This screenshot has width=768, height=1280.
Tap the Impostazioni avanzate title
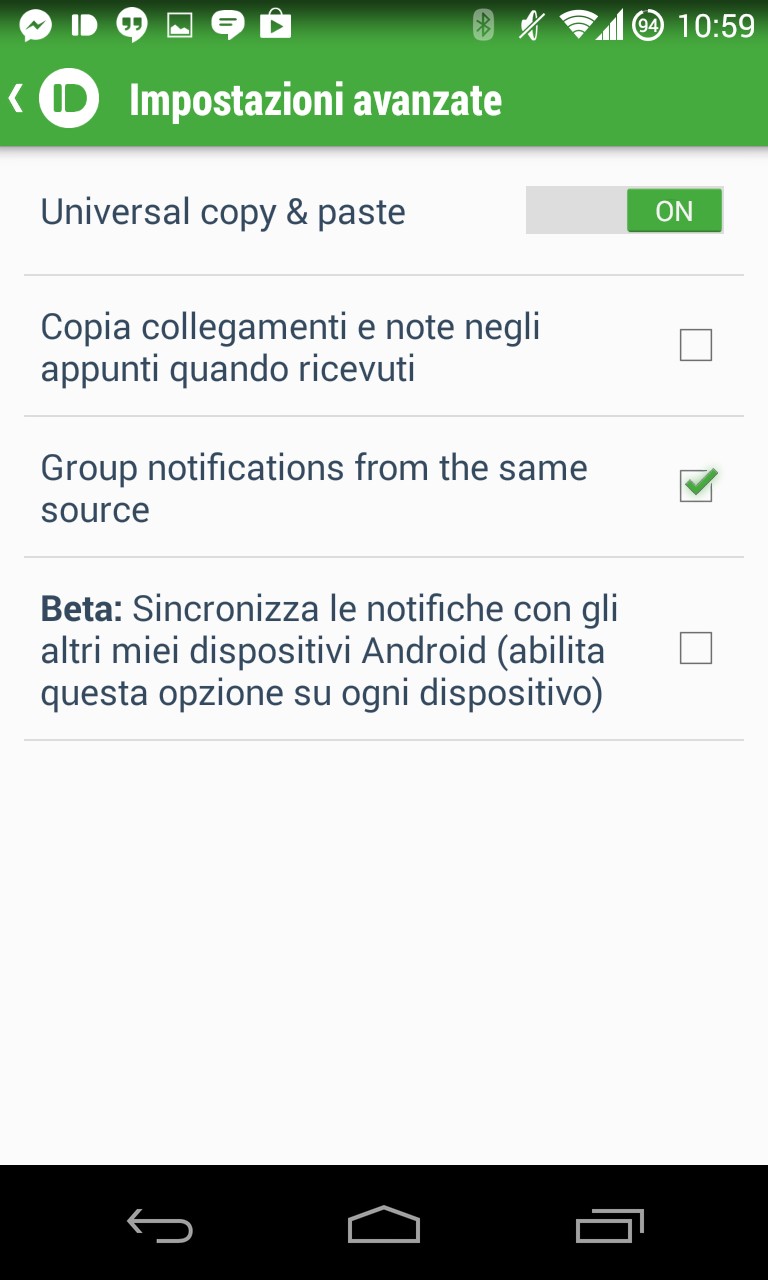click(315, 100)
